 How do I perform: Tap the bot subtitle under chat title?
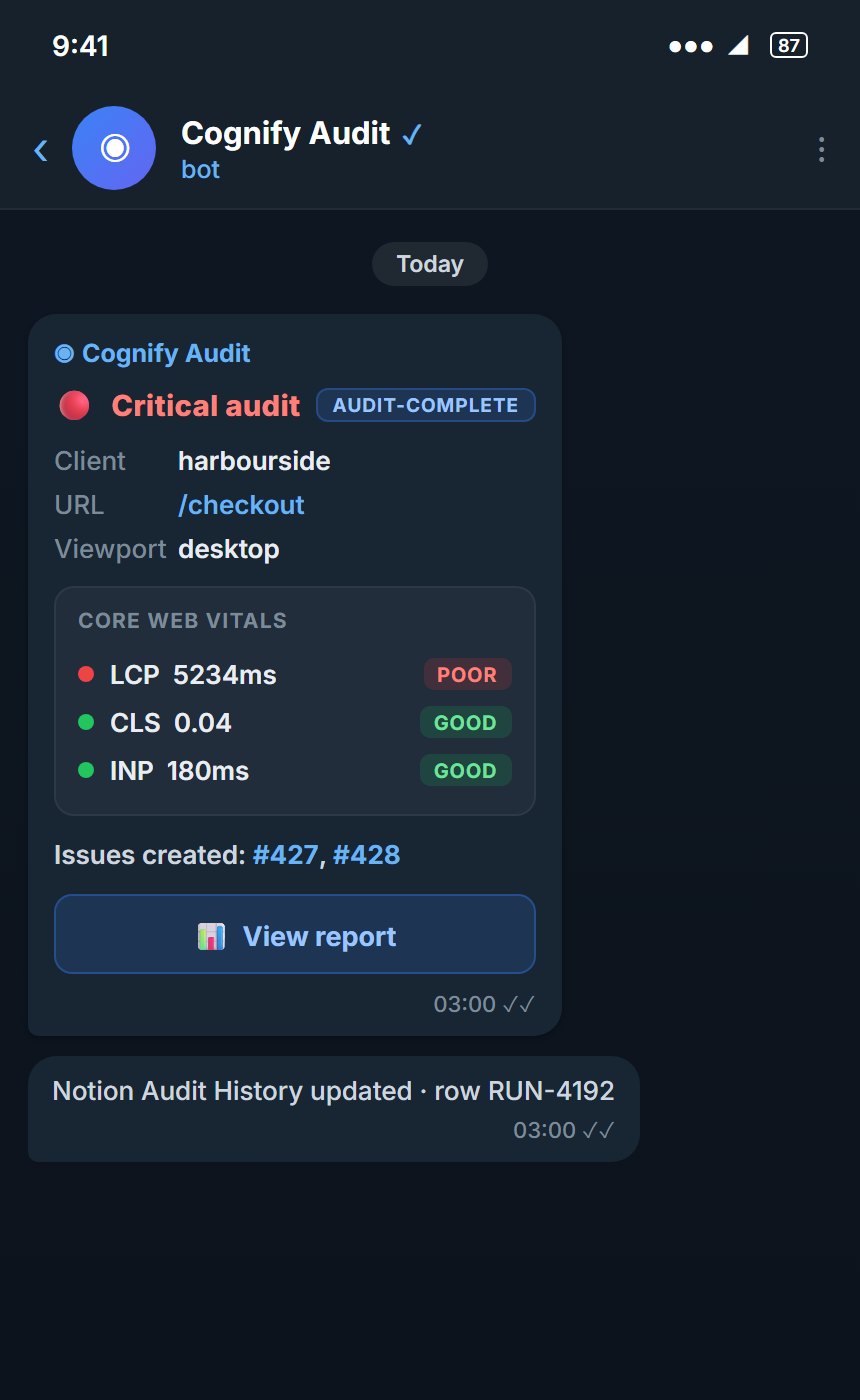tap(200, 169)
